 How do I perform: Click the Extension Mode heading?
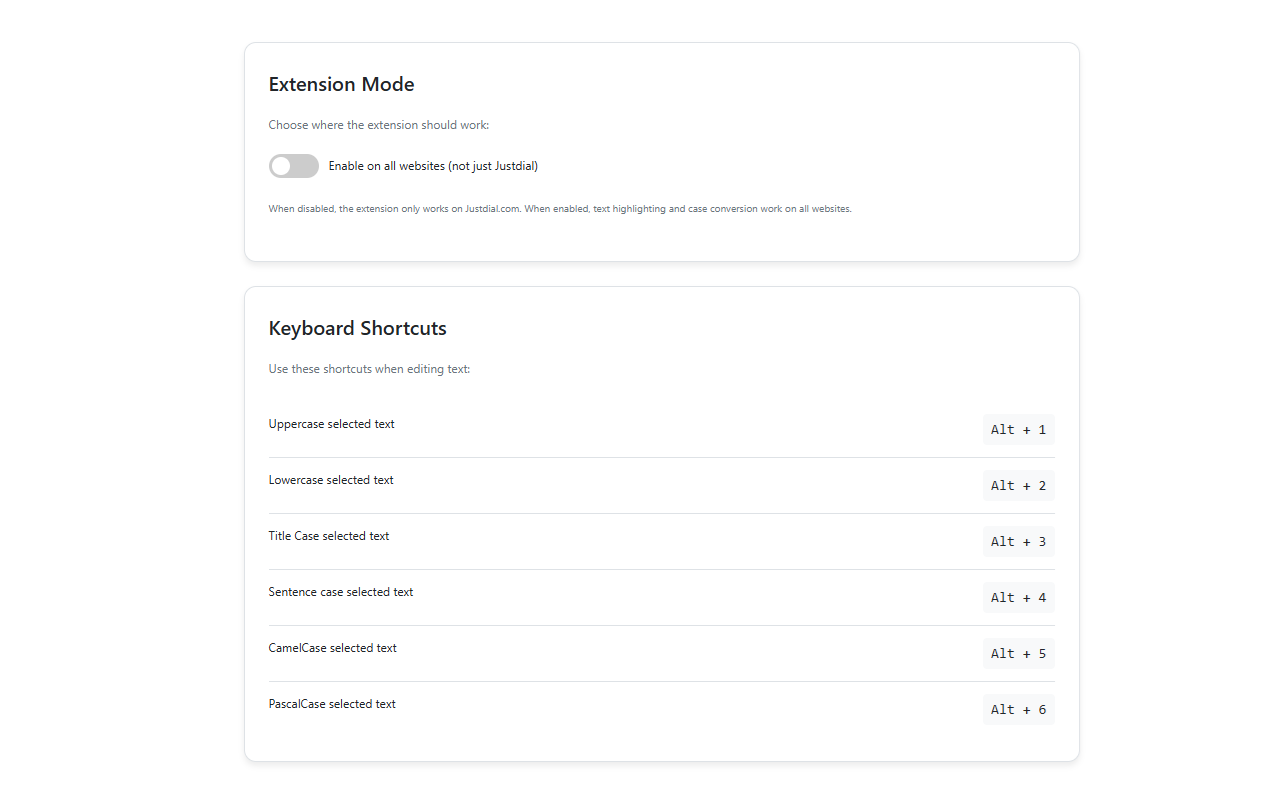(341, 85)
